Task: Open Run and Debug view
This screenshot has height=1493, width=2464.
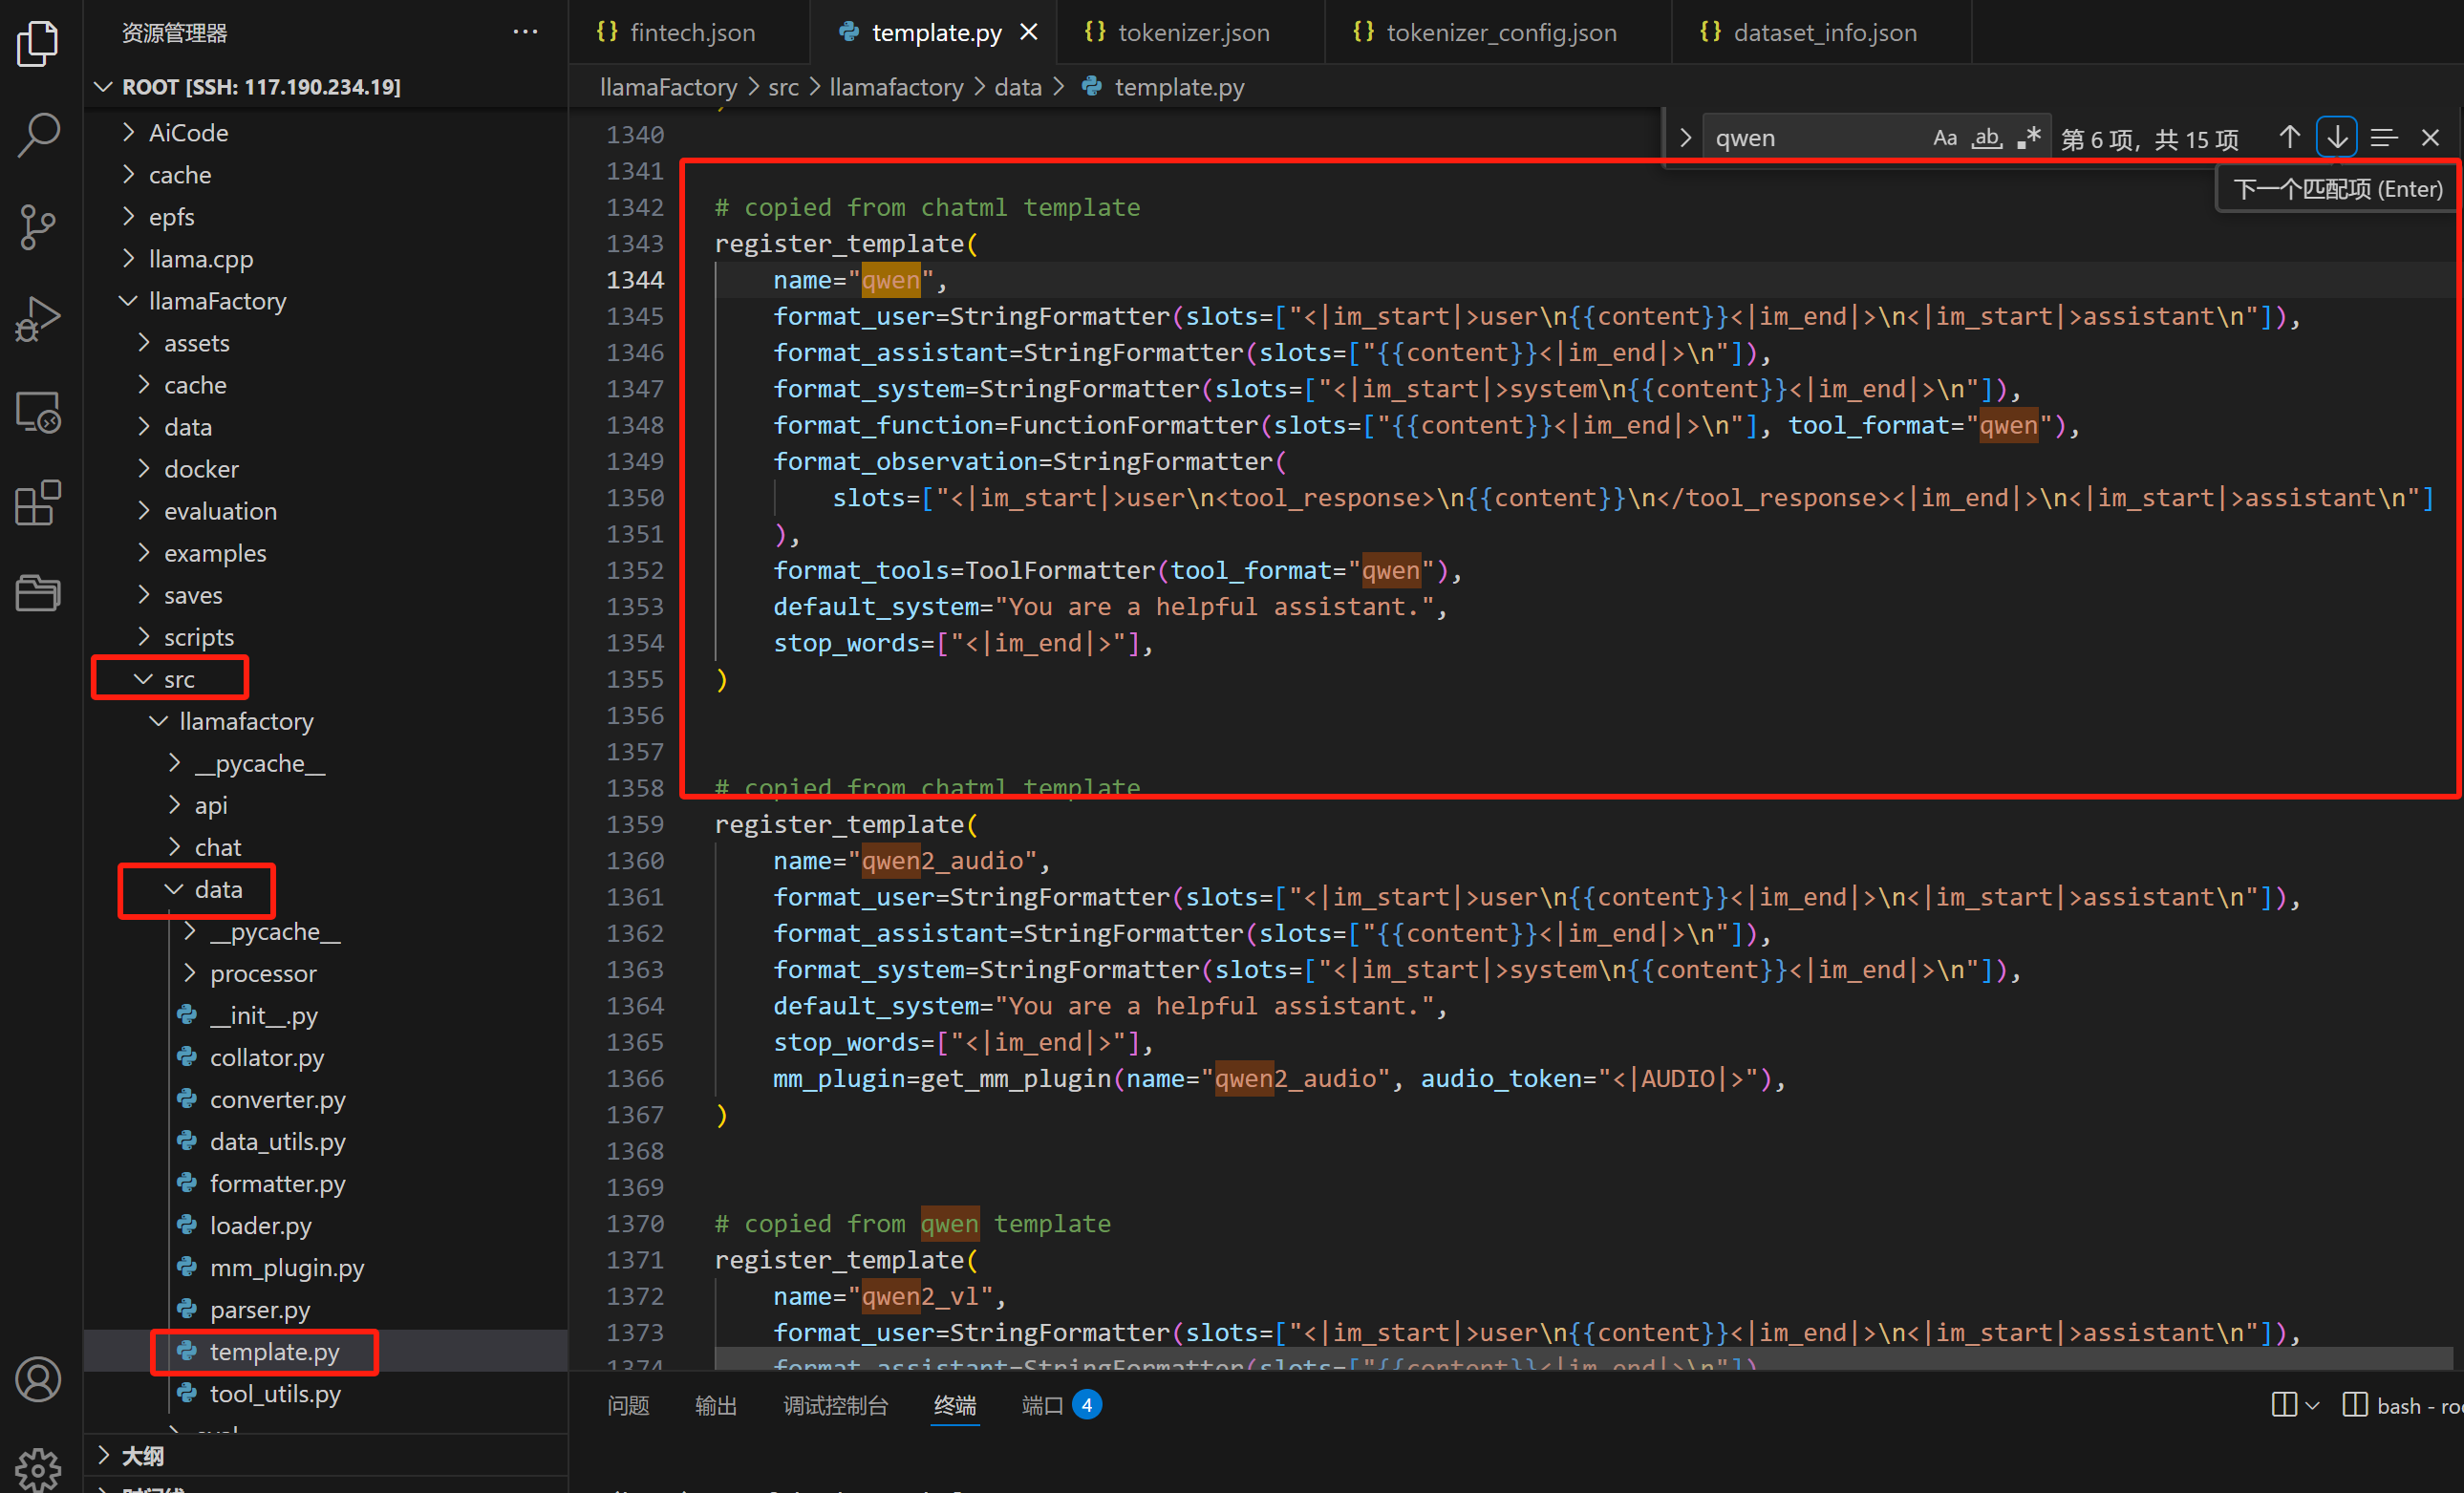Action: tap(38, 320)
